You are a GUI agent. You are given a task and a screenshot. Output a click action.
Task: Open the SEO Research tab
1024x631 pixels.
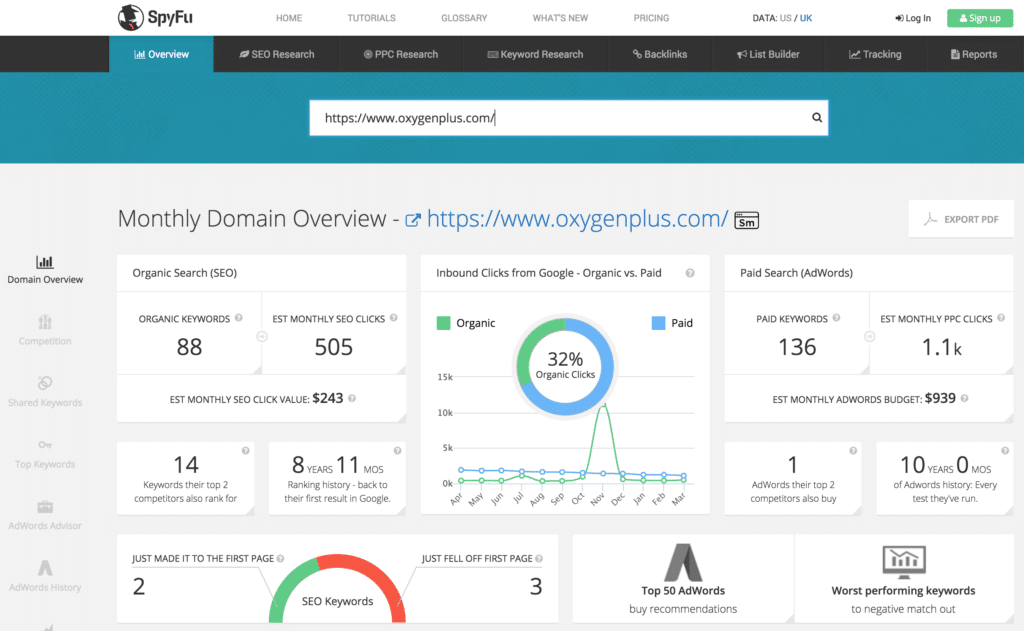click(x=276, y=54)
